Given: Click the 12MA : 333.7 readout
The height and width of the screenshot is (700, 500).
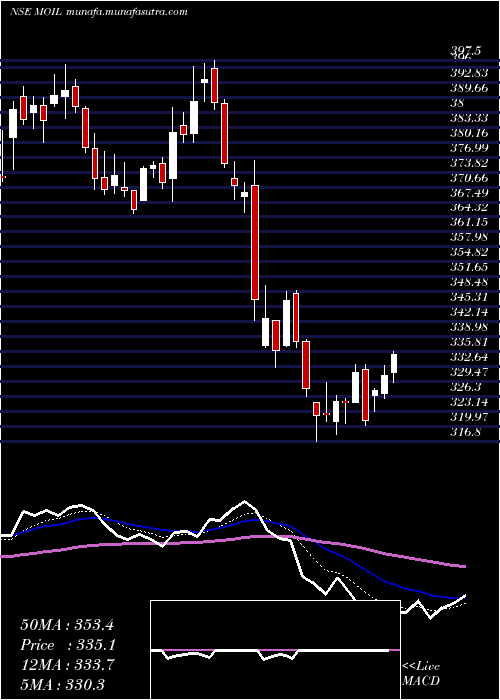Looking at the screenshot, I should [67, 665].
